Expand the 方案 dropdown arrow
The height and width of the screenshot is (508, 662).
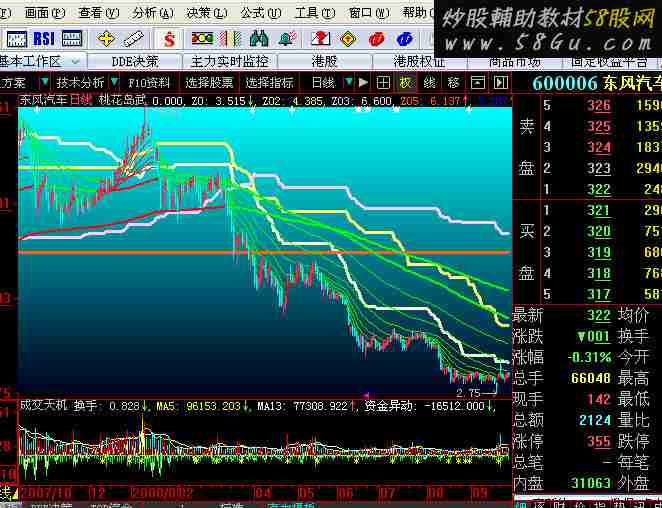pyautogui.click(x=45, y=82)
